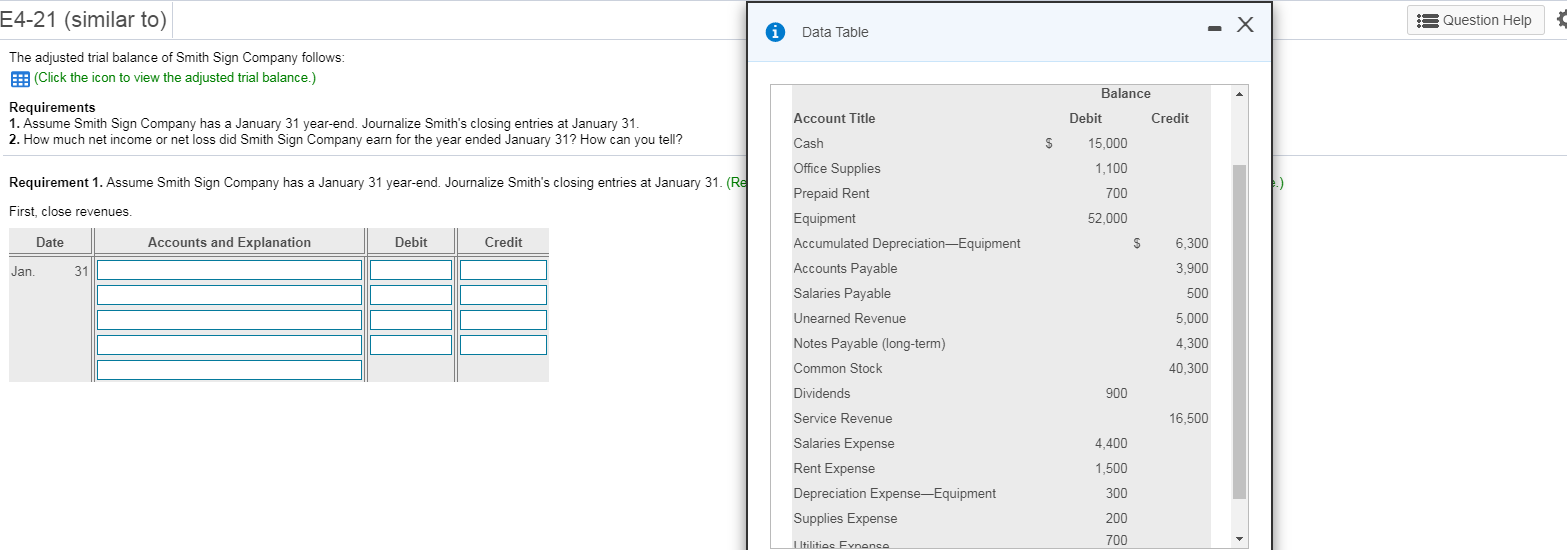Click the Account Title column header

click(x=834, y=118)
